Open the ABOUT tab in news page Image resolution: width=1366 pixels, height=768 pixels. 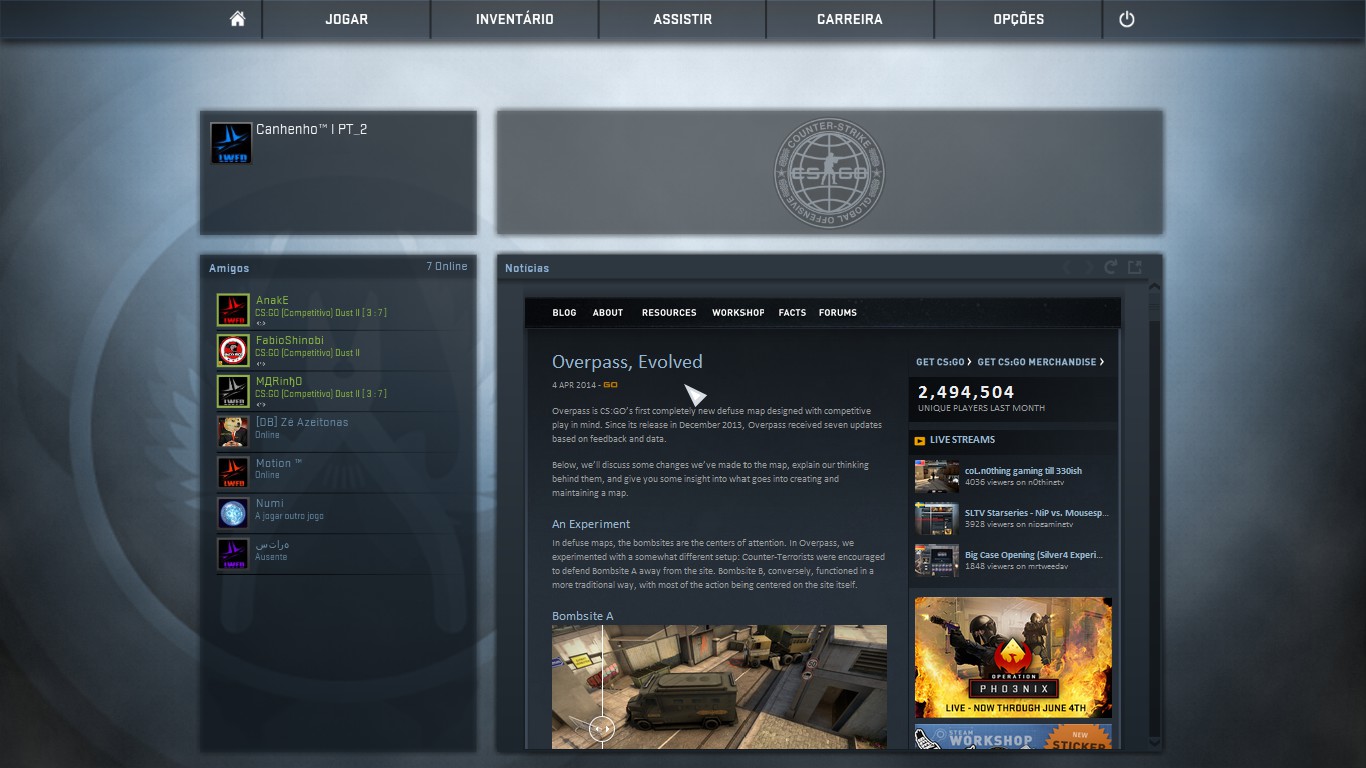tap(608, 313)
